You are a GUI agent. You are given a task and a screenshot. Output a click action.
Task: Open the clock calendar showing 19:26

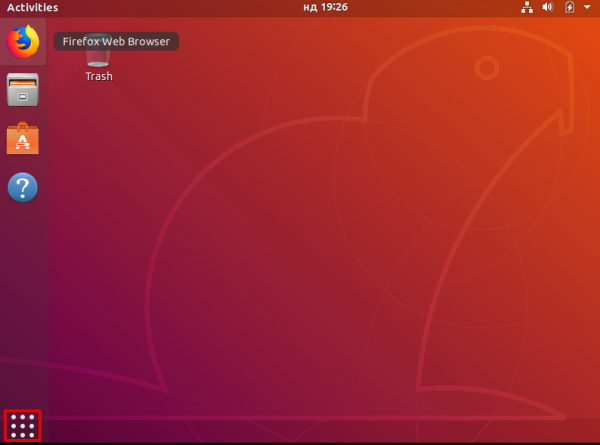(325, 7)
